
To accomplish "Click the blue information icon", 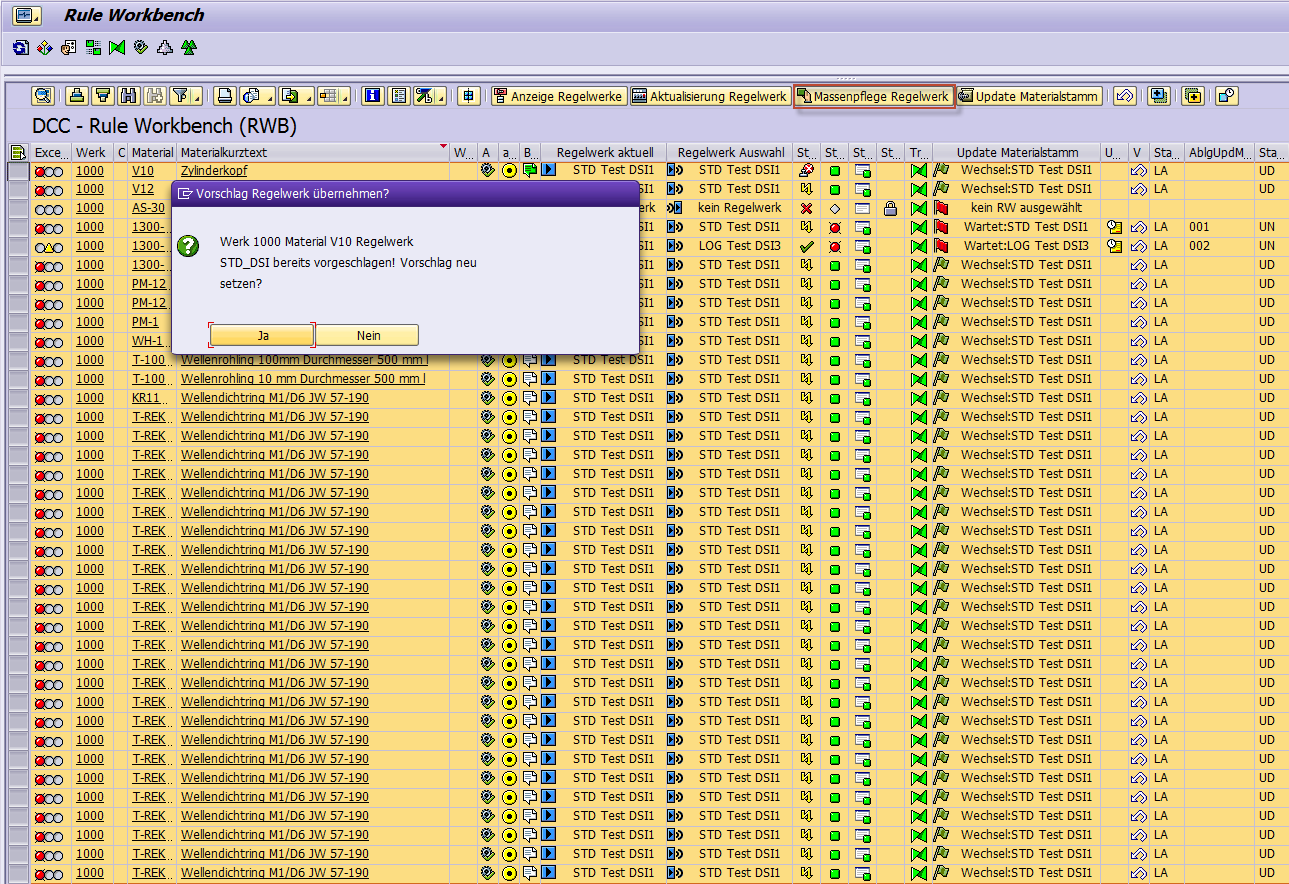I will [373, 96].
